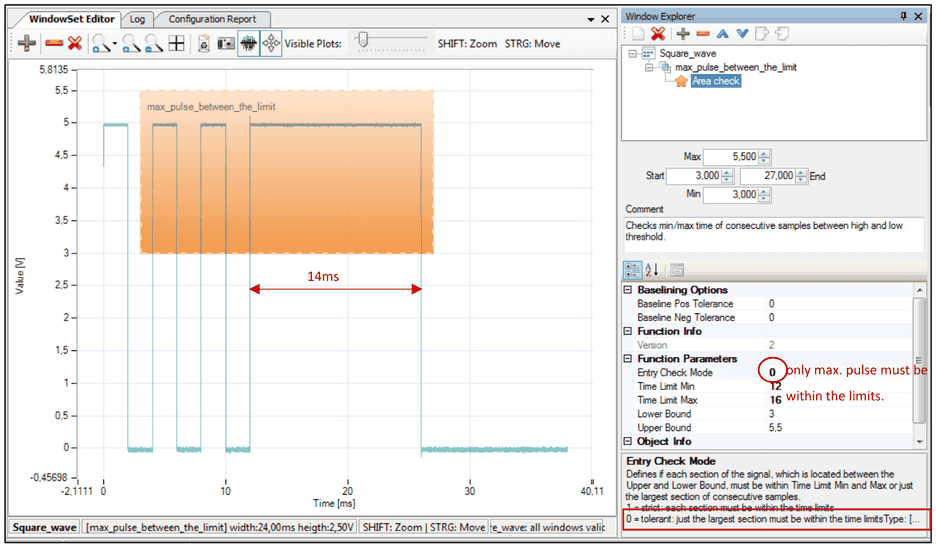Pin the Window Explorer panel
The image size is (936, 548).
click(903, 16)
